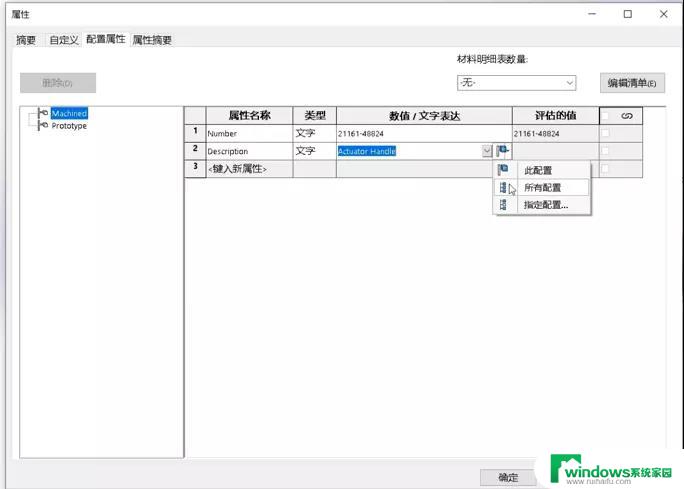Click the 文字 type cell in Number row

[315, 133]
